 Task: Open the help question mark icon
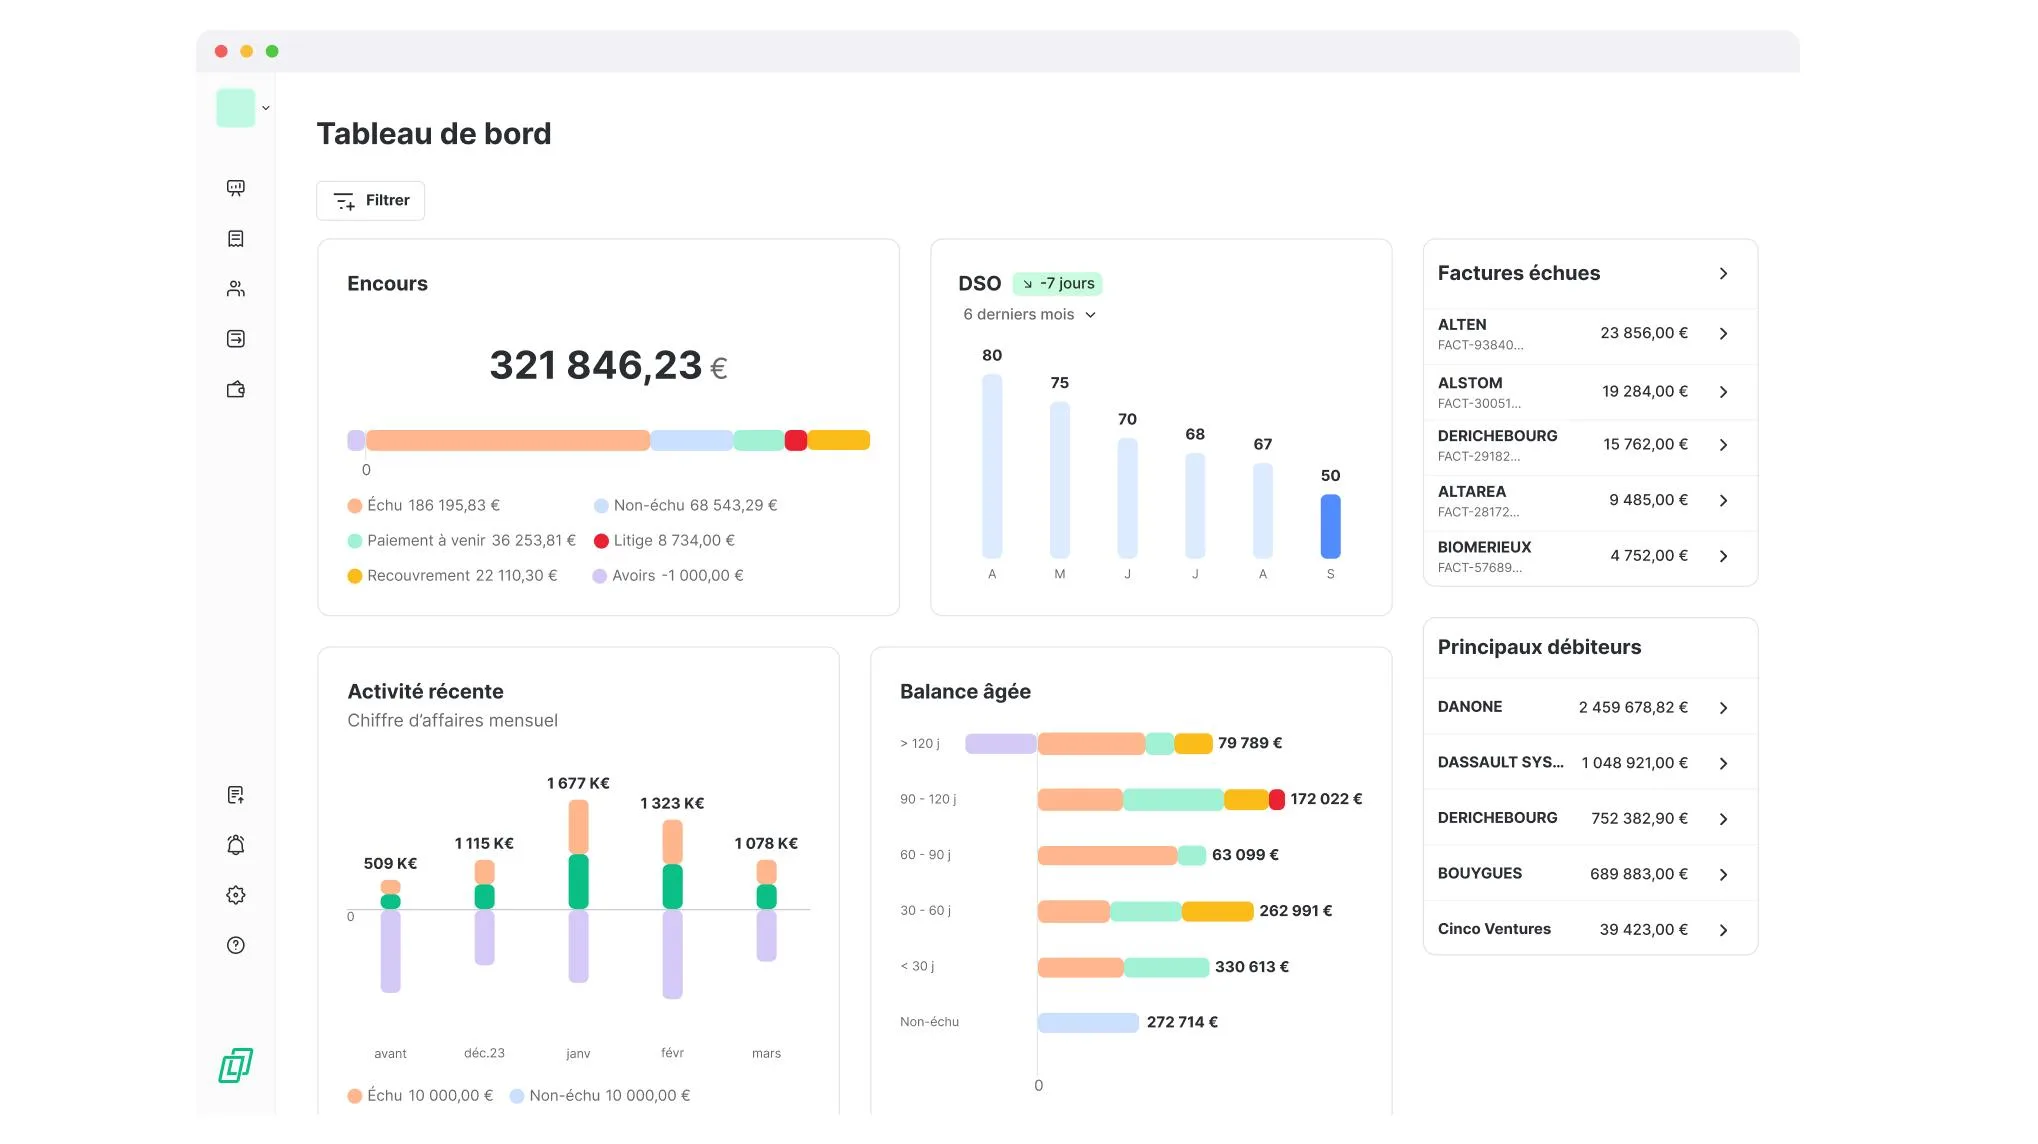236,945
